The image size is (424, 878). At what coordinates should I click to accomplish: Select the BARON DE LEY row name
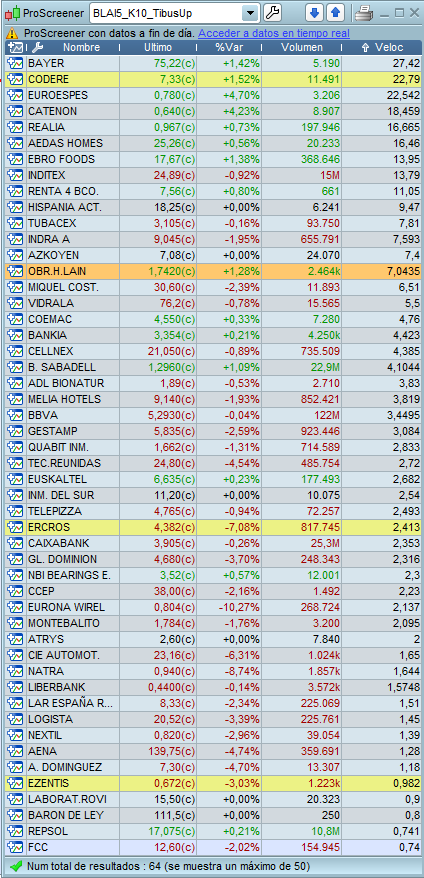point(66,815)
